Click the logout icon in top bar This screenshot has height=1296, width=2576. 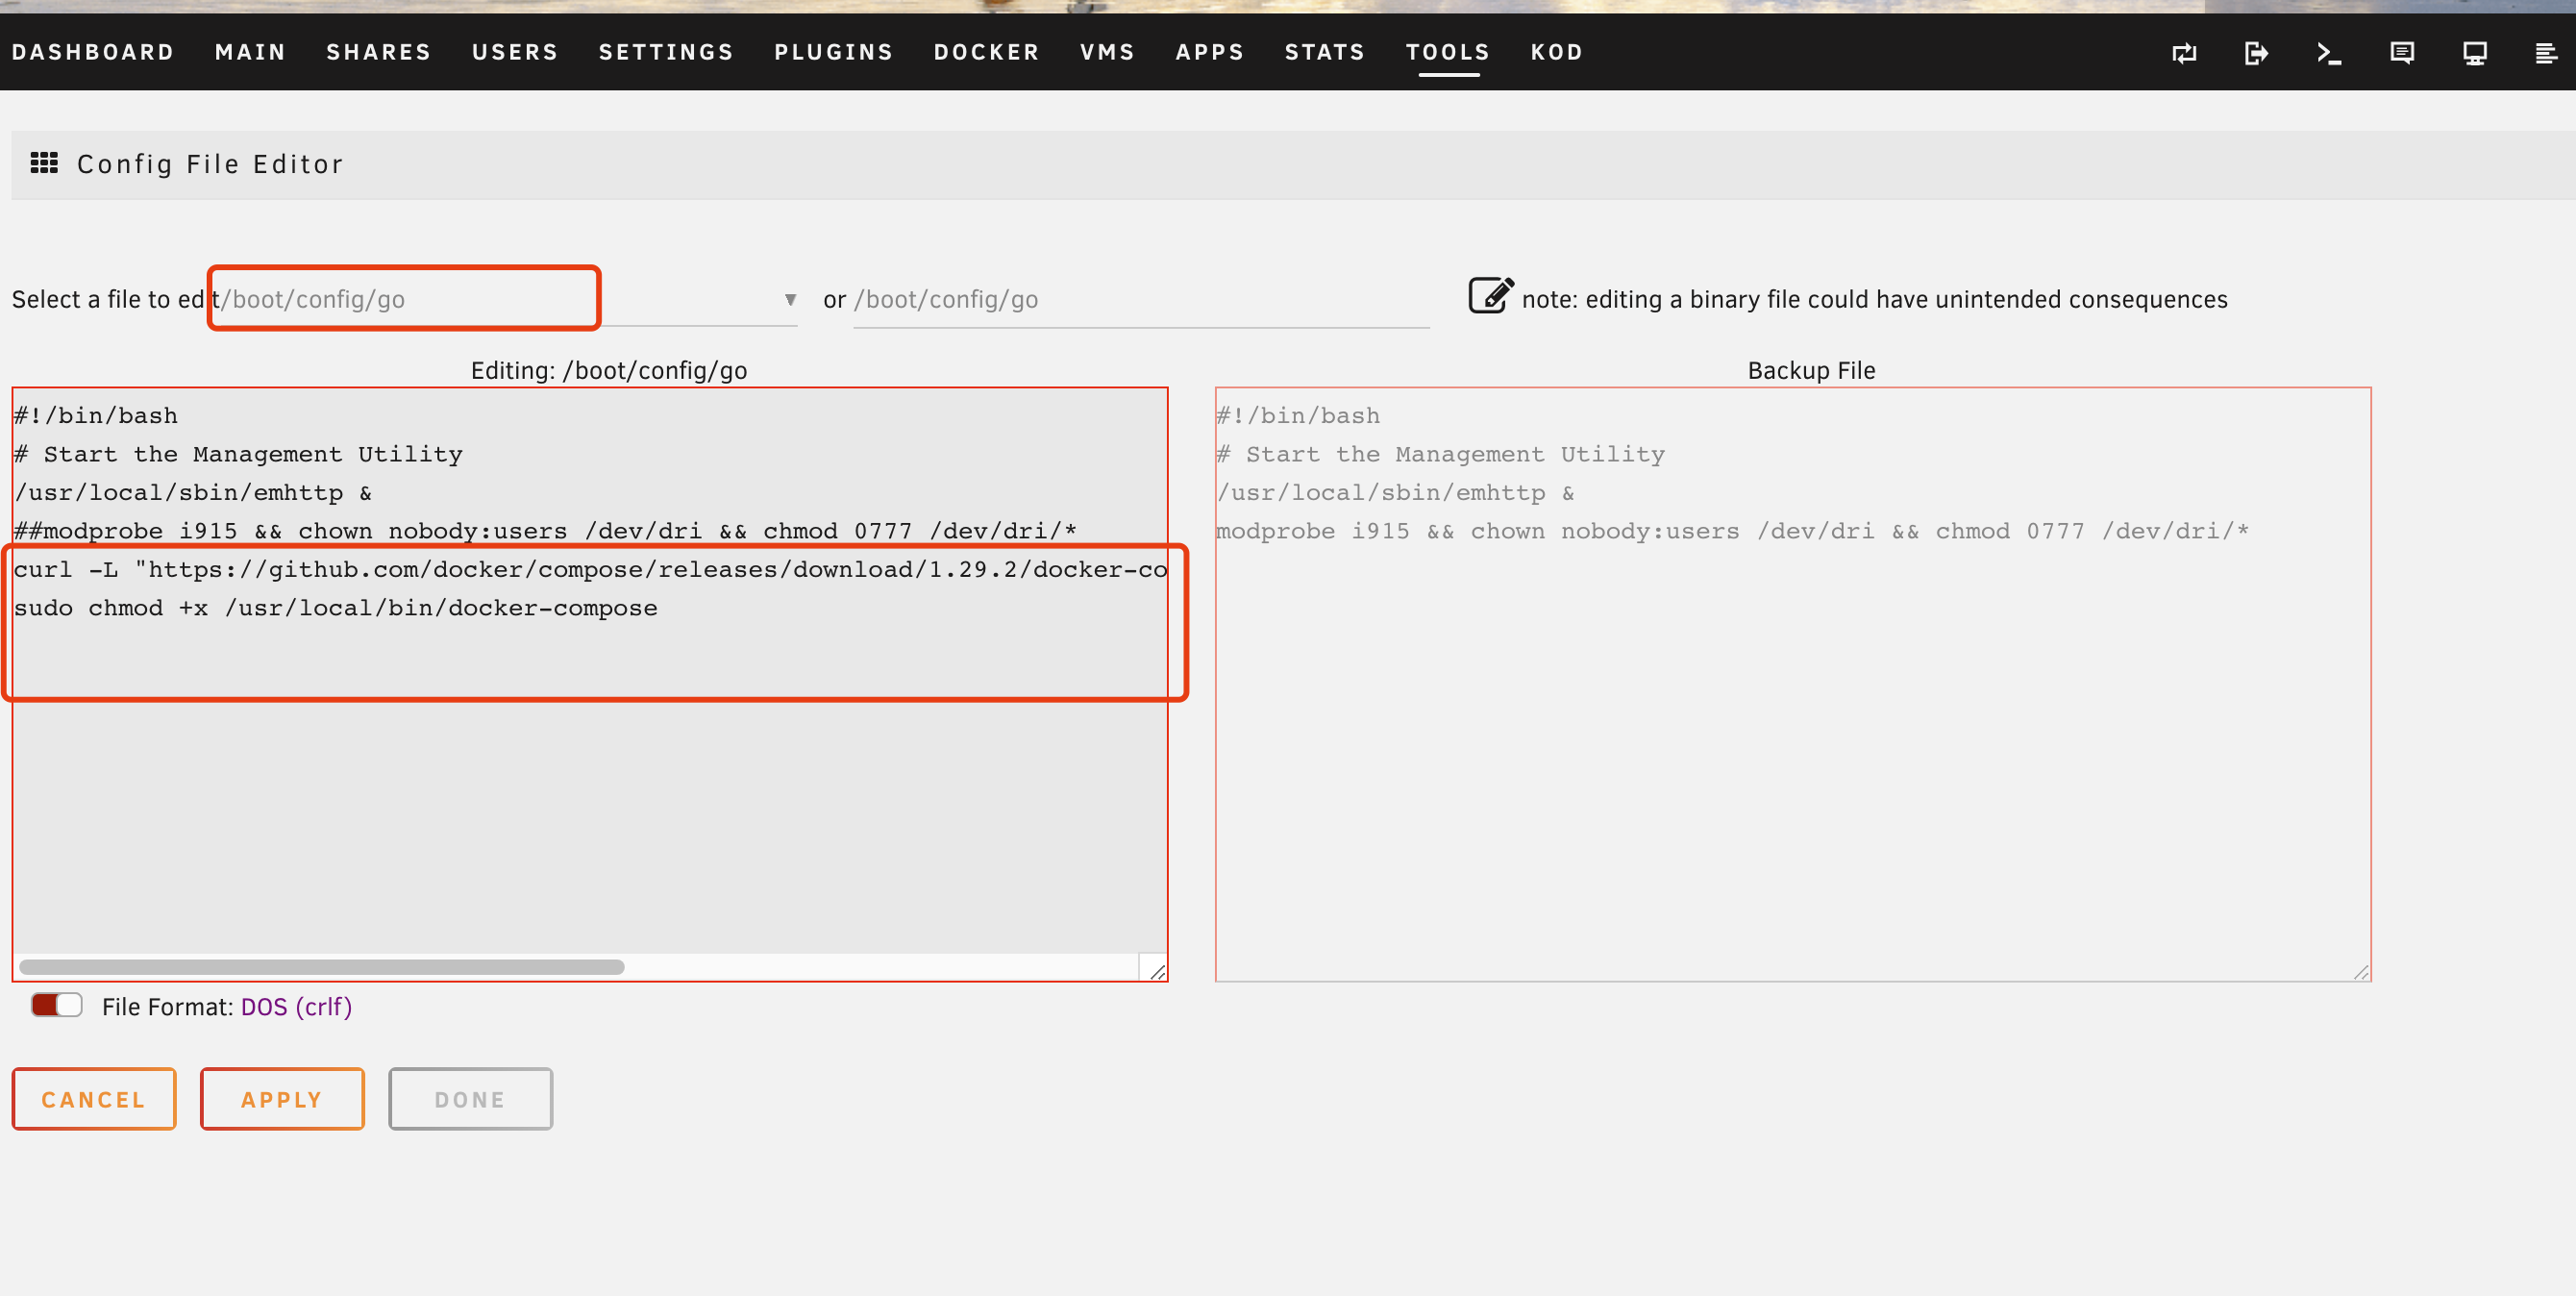[2256, 53]
